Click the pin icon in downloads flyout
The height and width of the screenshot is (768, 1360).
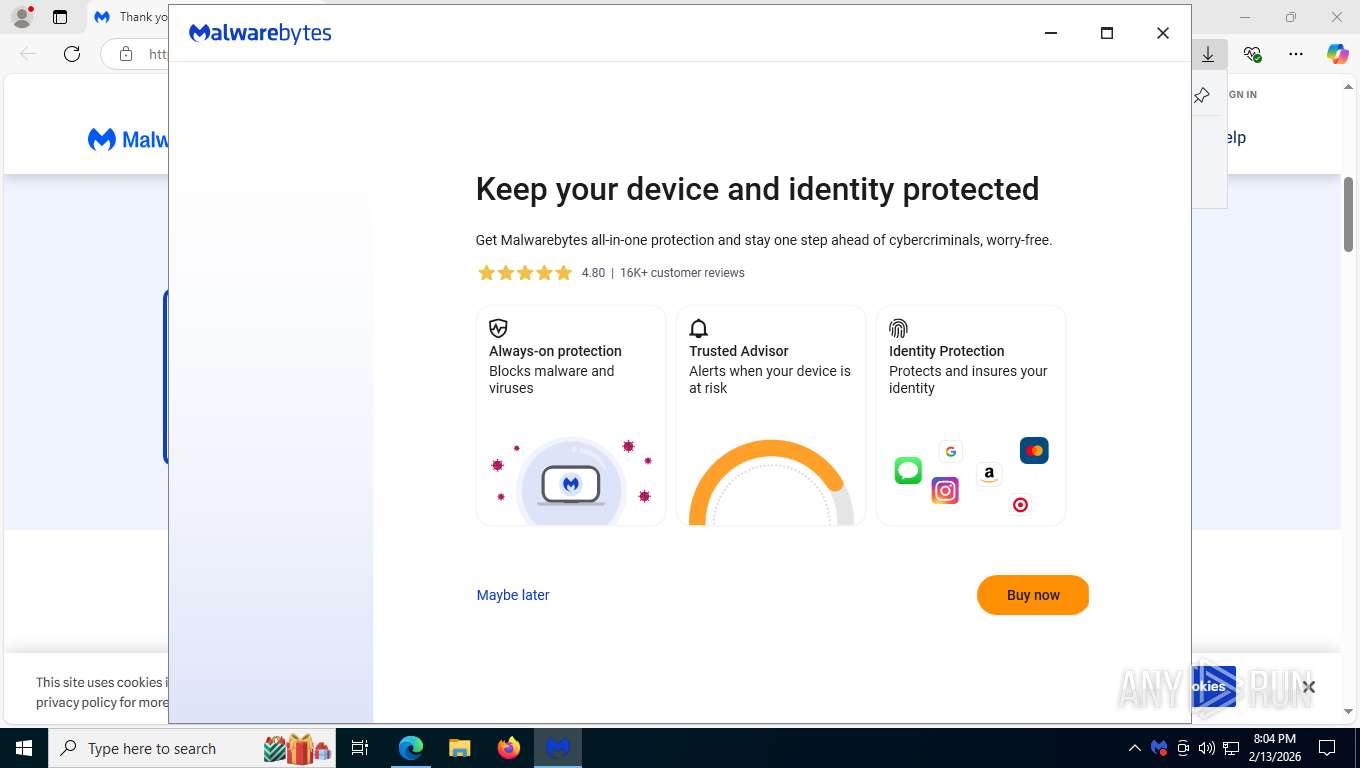tap(1202, 95)
